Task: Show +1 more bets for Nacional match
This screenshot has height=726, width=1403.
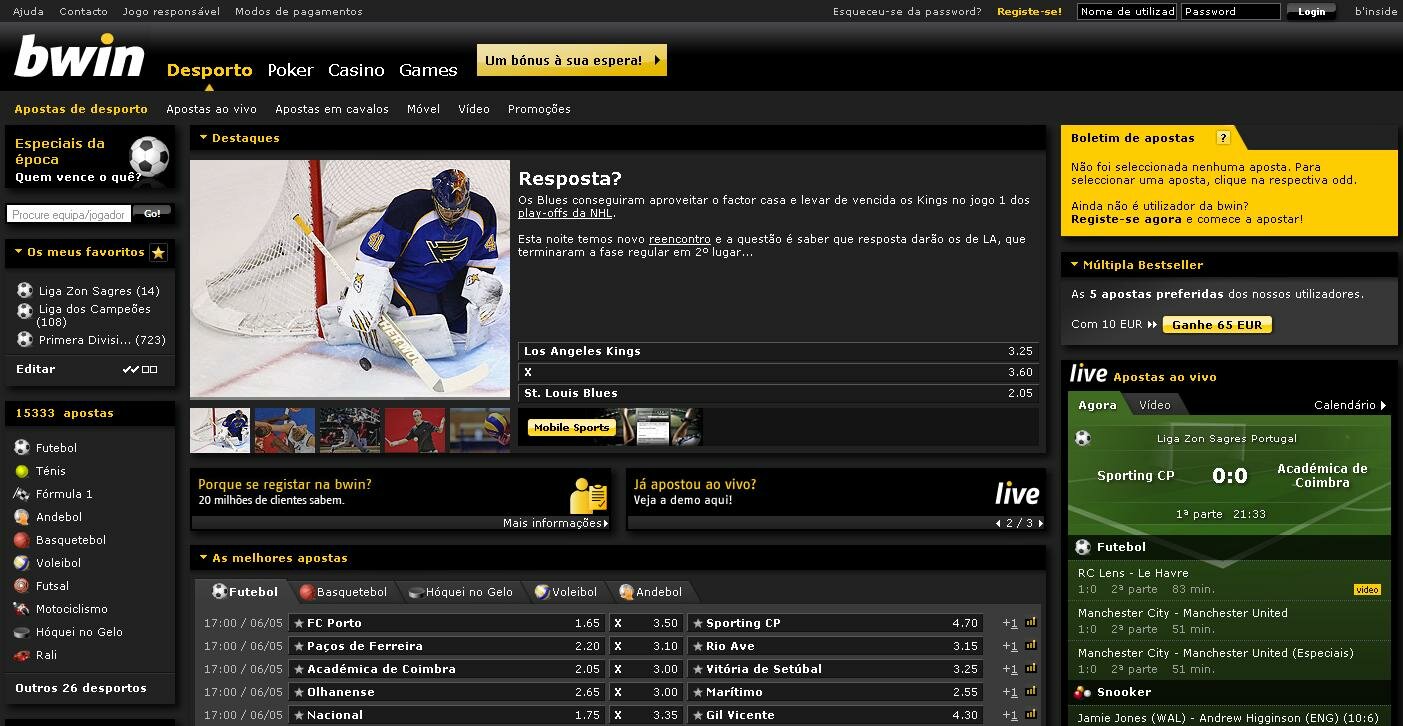Action: [1010, 715]
